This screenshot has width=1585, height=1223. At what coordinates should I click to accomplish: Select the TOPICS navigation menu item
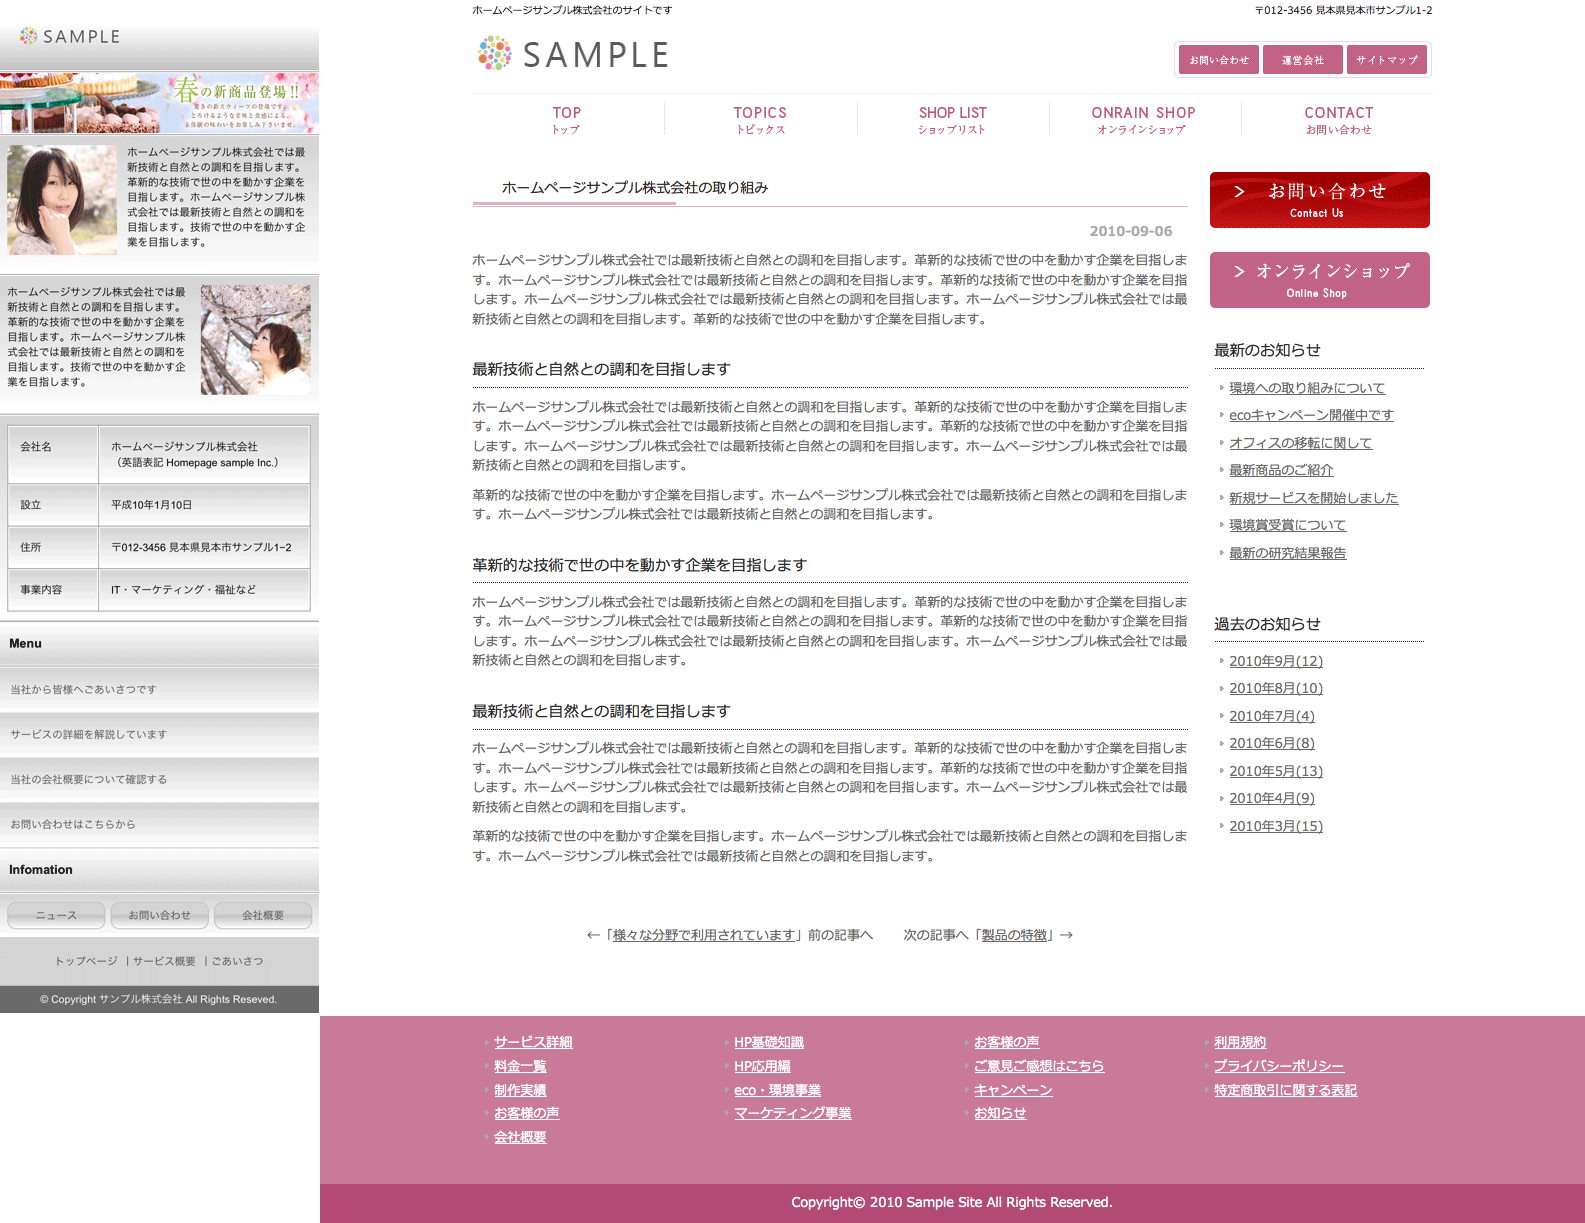point(760,119)
